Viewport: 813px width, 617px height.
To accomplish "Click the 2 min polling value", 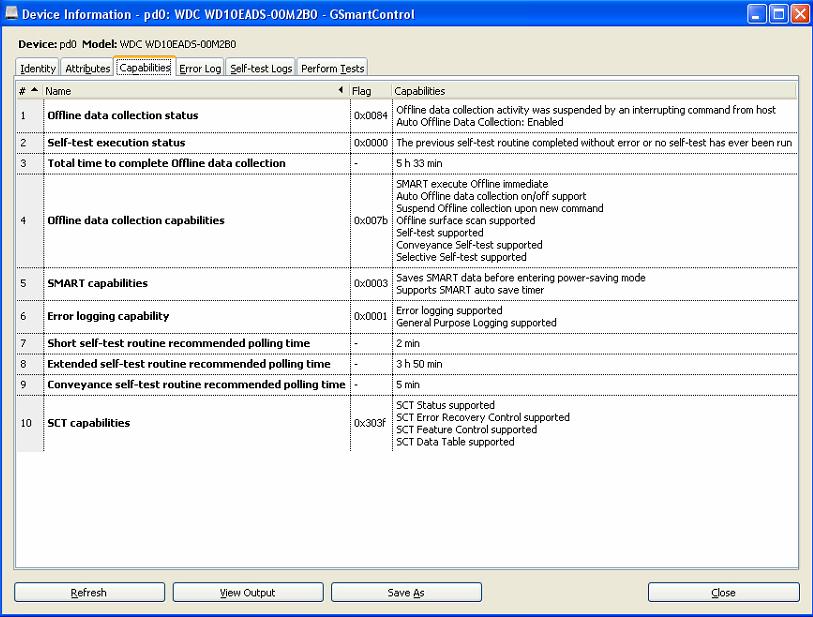I will 408,343.
